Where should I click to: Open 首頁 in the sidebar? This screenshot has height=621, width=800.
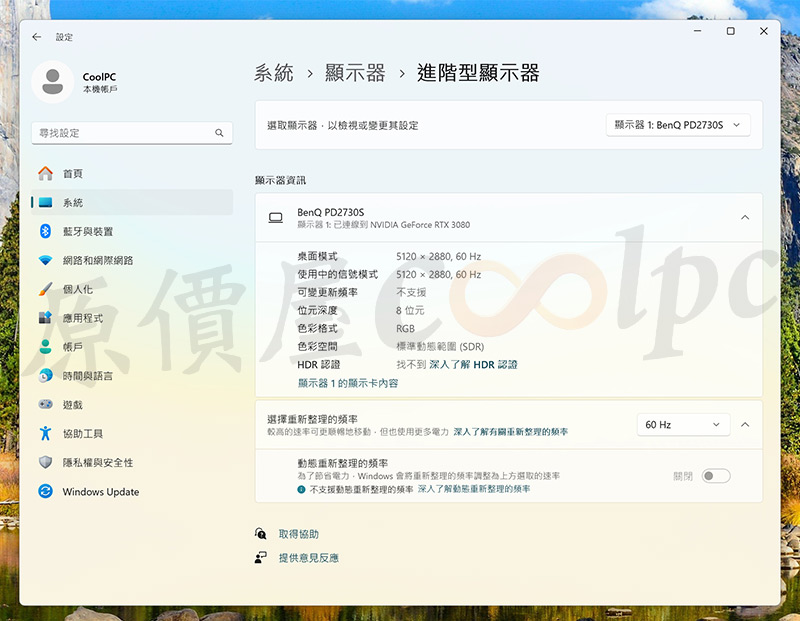(x=132, y=173)
